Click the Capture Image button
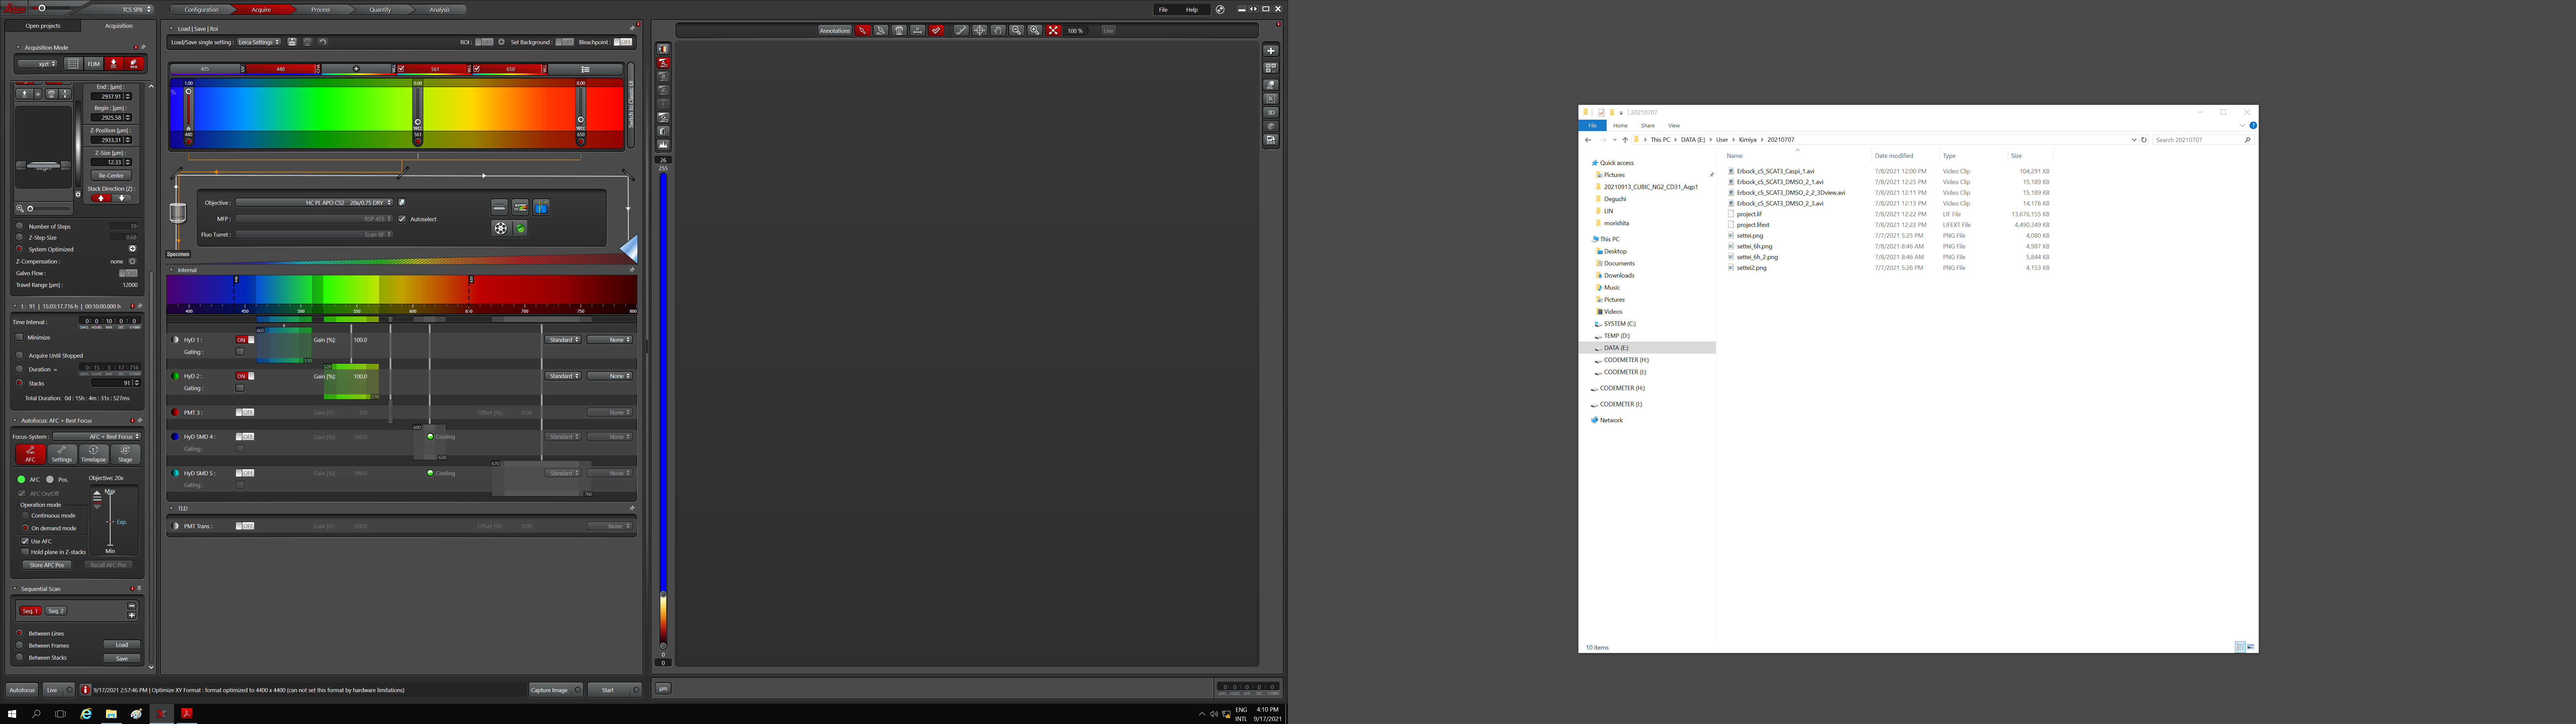Viewport: 2576px width, 724px height. coord(555,690)
